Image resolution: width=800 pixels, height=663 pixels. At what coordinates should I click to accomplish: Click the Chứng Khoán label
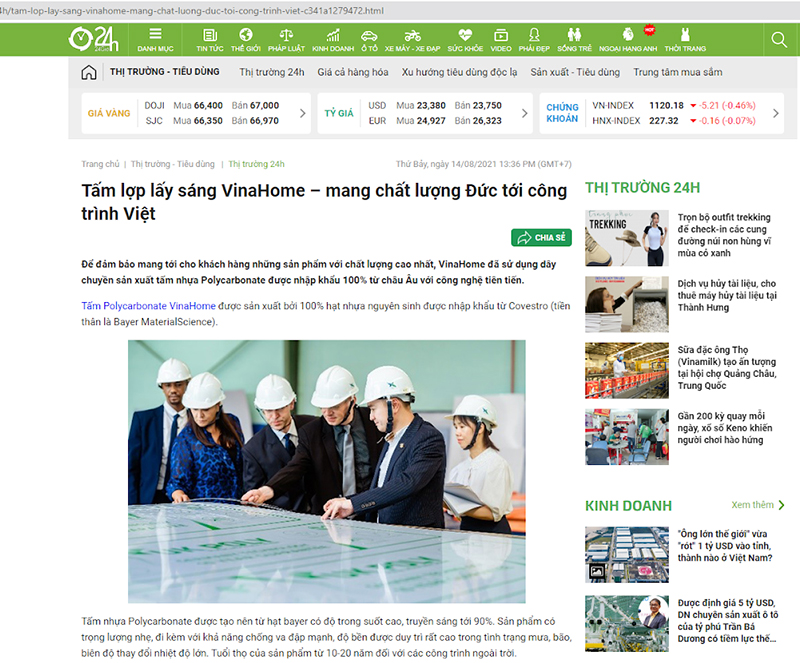click(562, 113)
